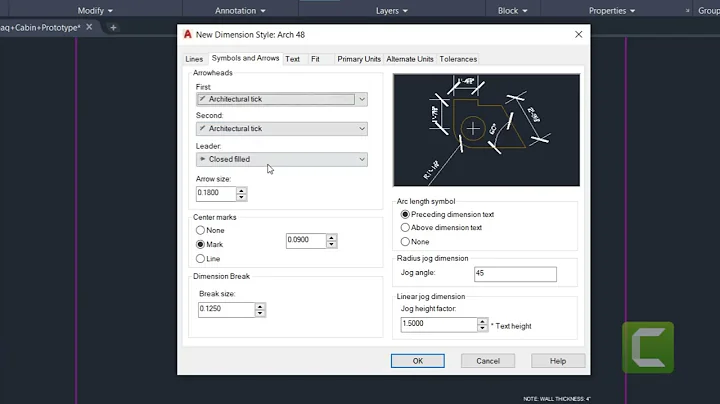Expand the Layers ribbon panel

tap(392, 11)
